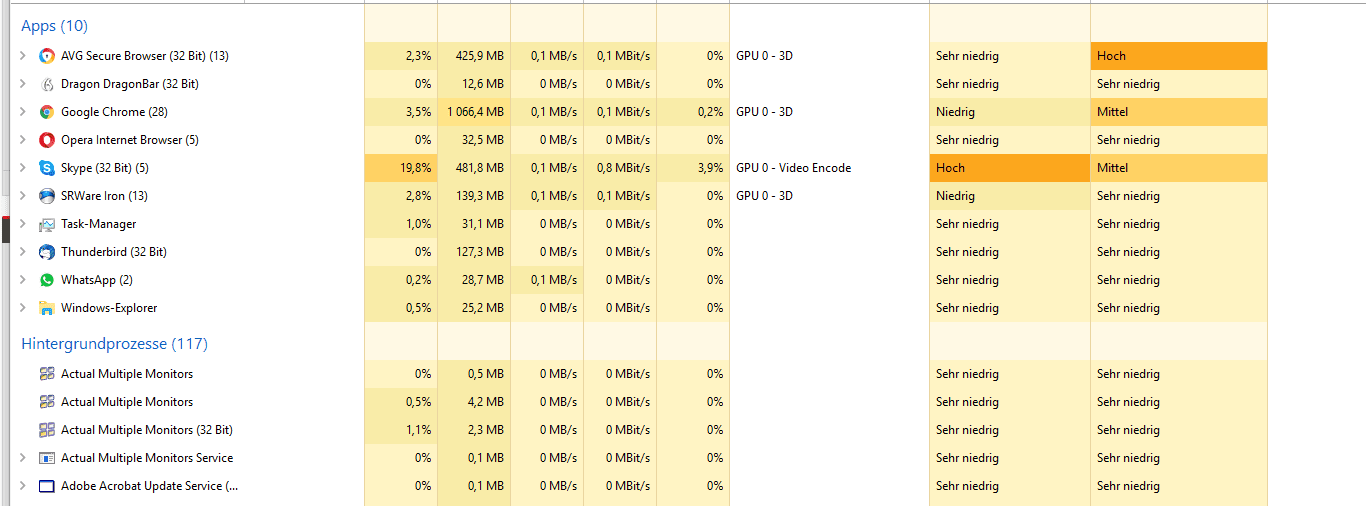
Task: Expand the SRWare Iron (13) group
Action: coord(23,196)
